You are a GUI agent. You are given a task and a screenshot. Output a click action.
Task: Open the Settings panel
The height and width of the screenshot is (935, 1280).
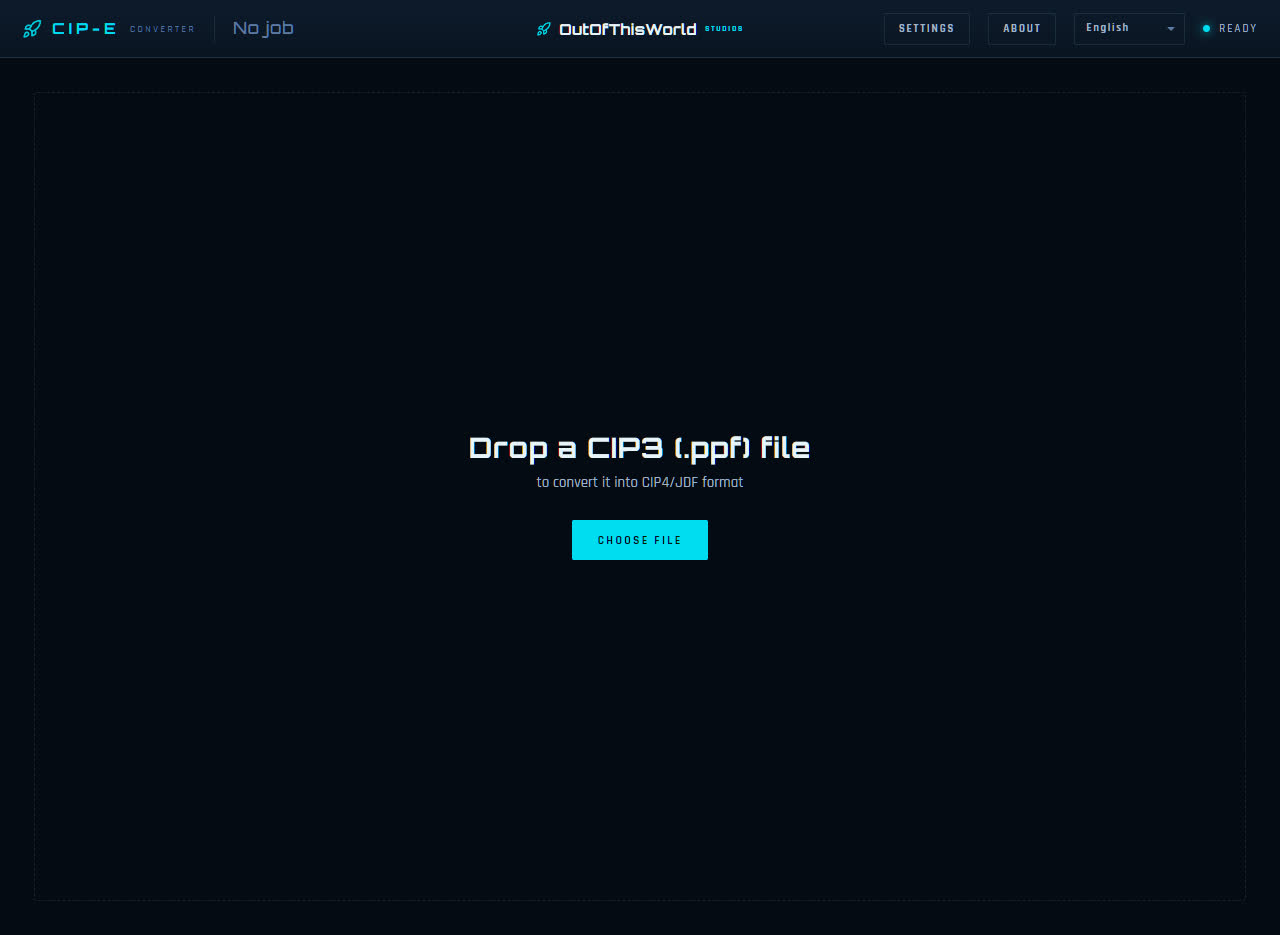(927, 29)
